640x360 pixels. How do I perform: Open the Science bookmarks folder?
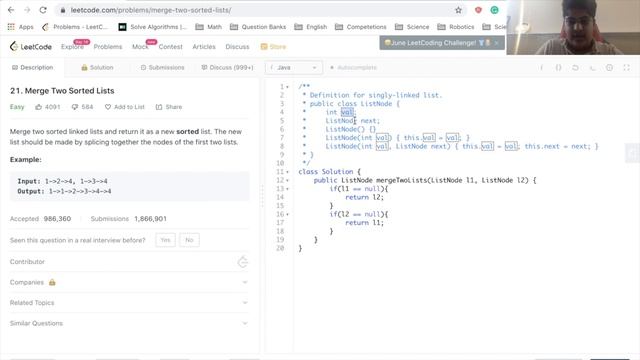pos(412,27)
